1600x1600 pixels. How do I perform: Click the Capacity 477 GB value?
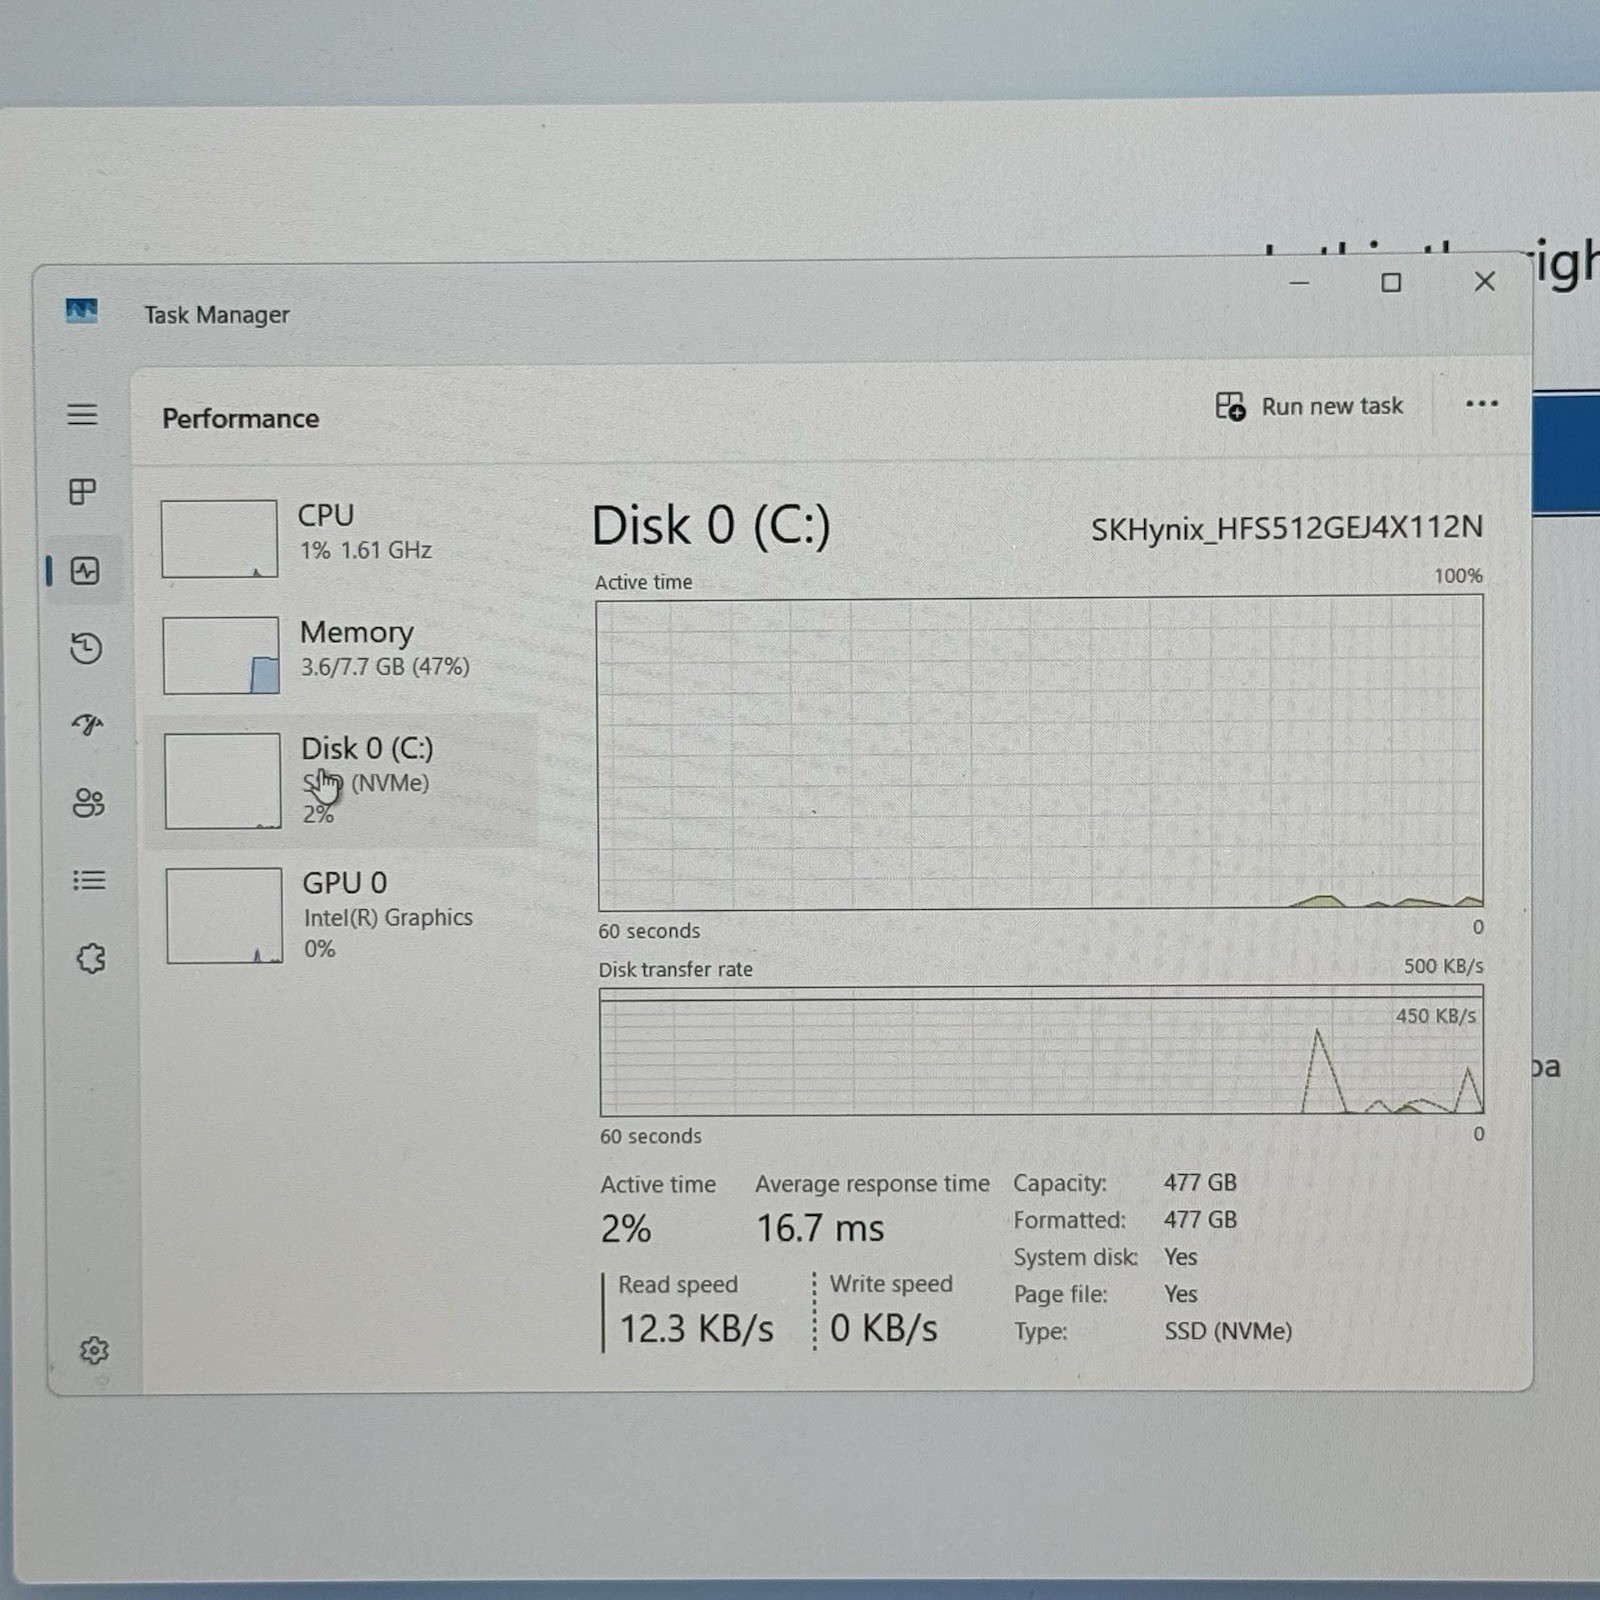click(1200, 1182)
